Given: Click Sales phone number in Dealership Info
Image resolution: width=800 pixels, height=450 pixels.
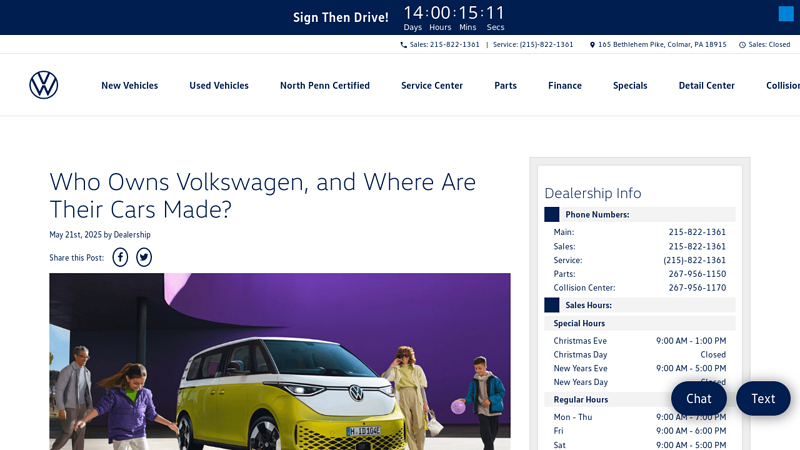Looking at the screenshot, I should [x=697, y=246].
